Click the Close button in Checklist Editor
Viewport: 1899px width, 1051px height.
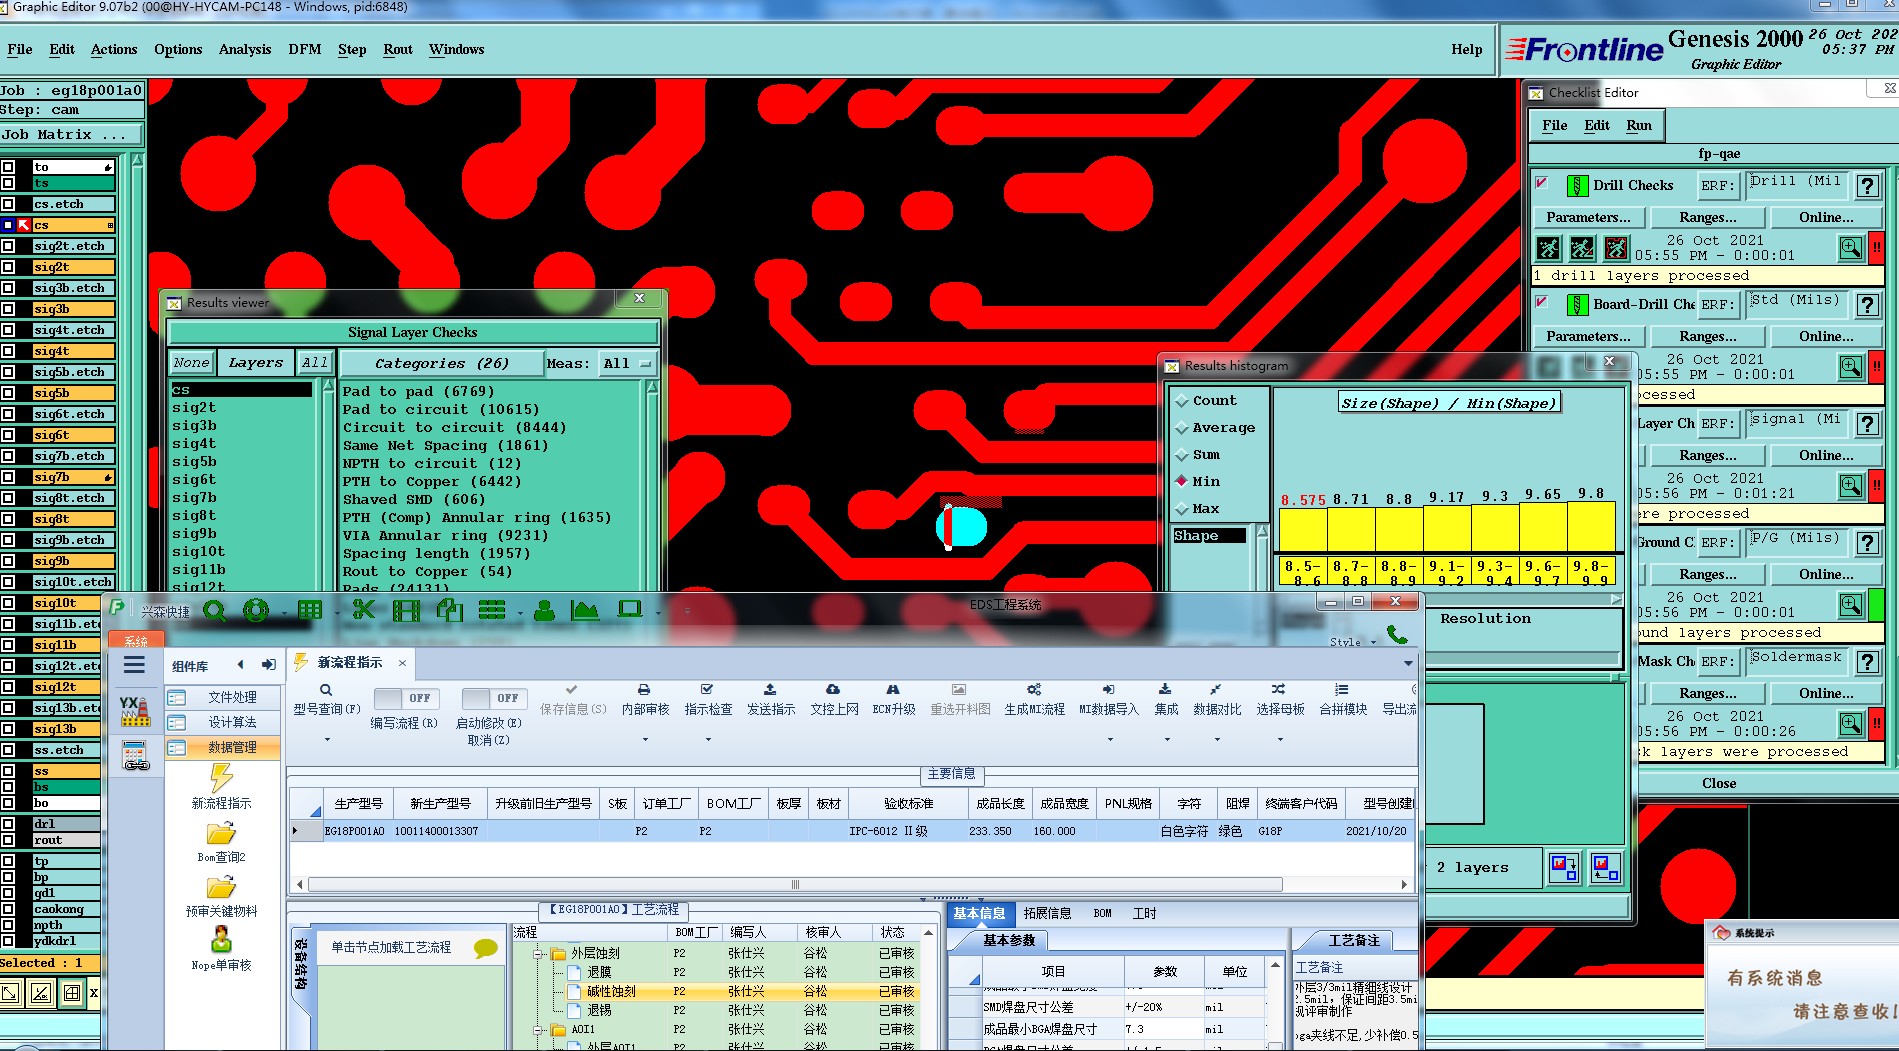(x=1719, y=783)
